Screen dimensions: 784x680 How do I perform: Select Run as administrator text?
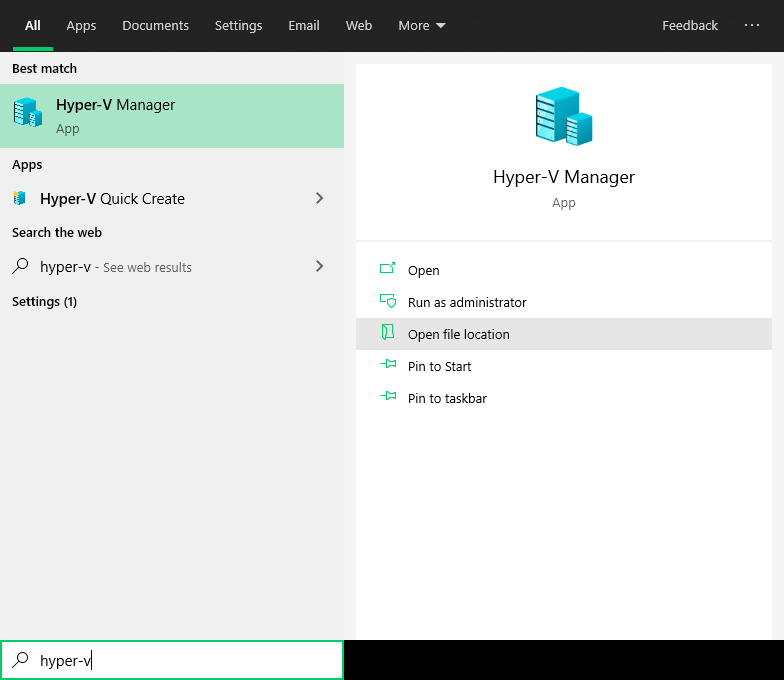(x=467, y=302)
